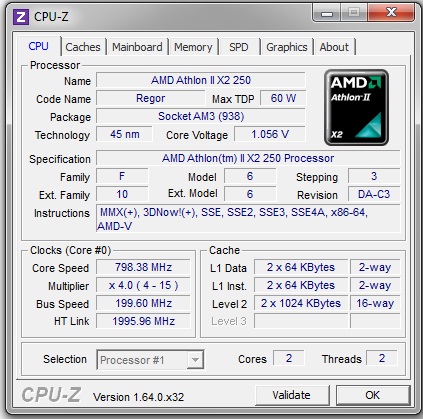Open the About tab

pyautogui.click(x=334, y=47)
